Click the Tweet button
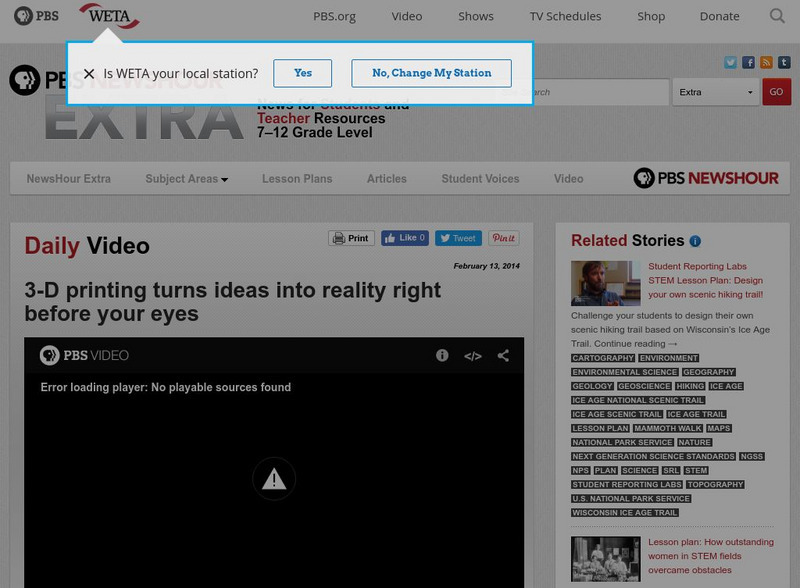Image resolution: width=800 pixels, height=588 pixels. coord(458,238)
